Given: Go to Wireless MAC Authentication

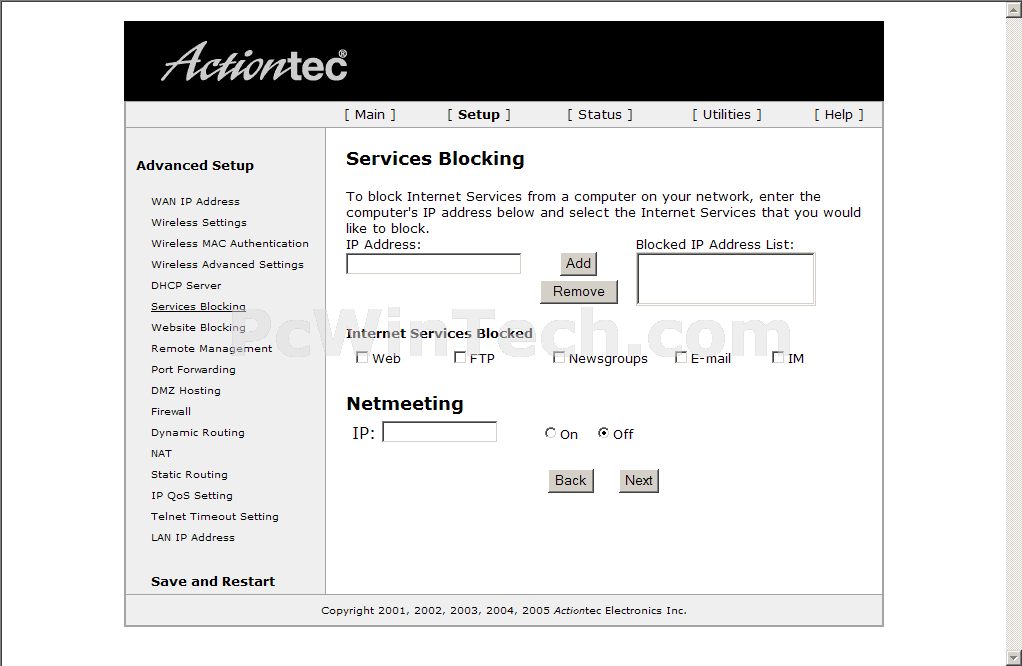Looking at the screenshot, I should pyautogui.click(x=230, y=243).
